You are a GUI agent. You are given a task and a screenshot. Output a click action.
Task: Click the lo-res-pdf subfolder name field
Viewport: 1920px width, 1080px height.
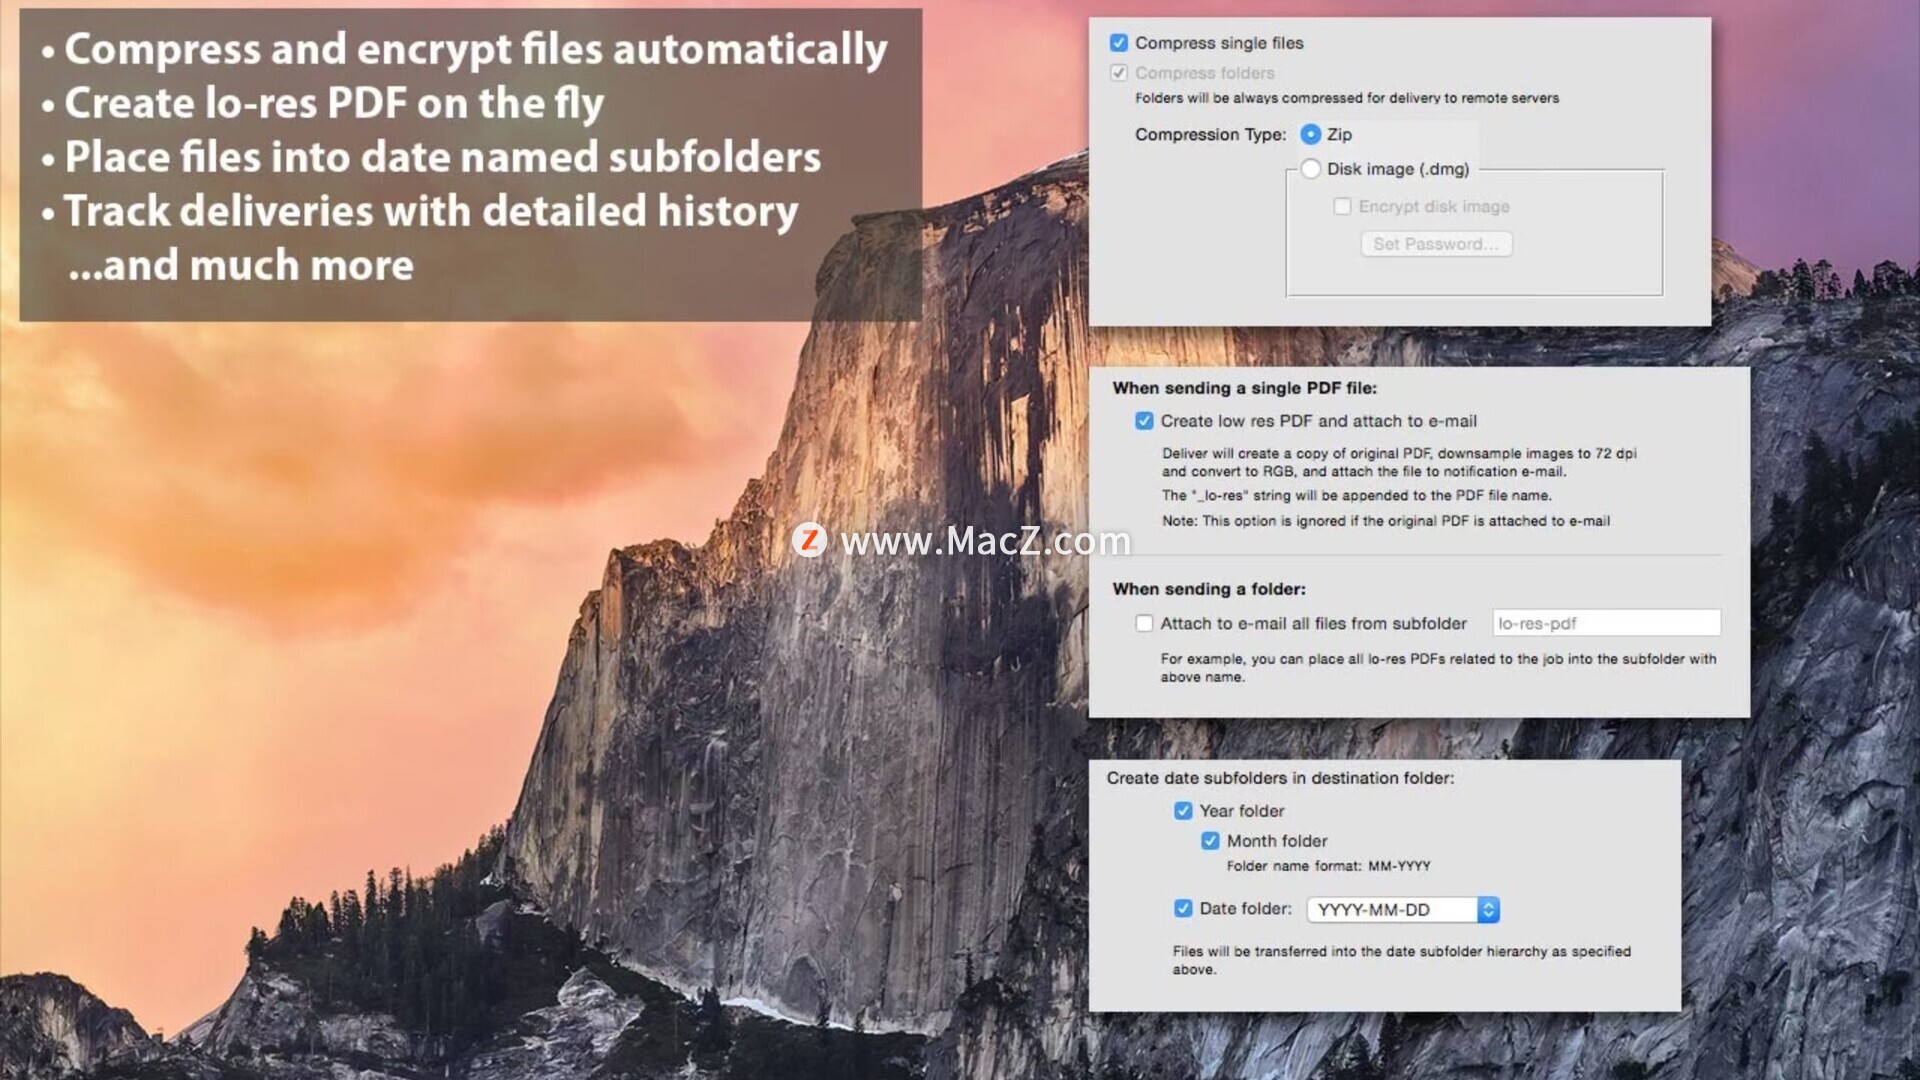1606,623
